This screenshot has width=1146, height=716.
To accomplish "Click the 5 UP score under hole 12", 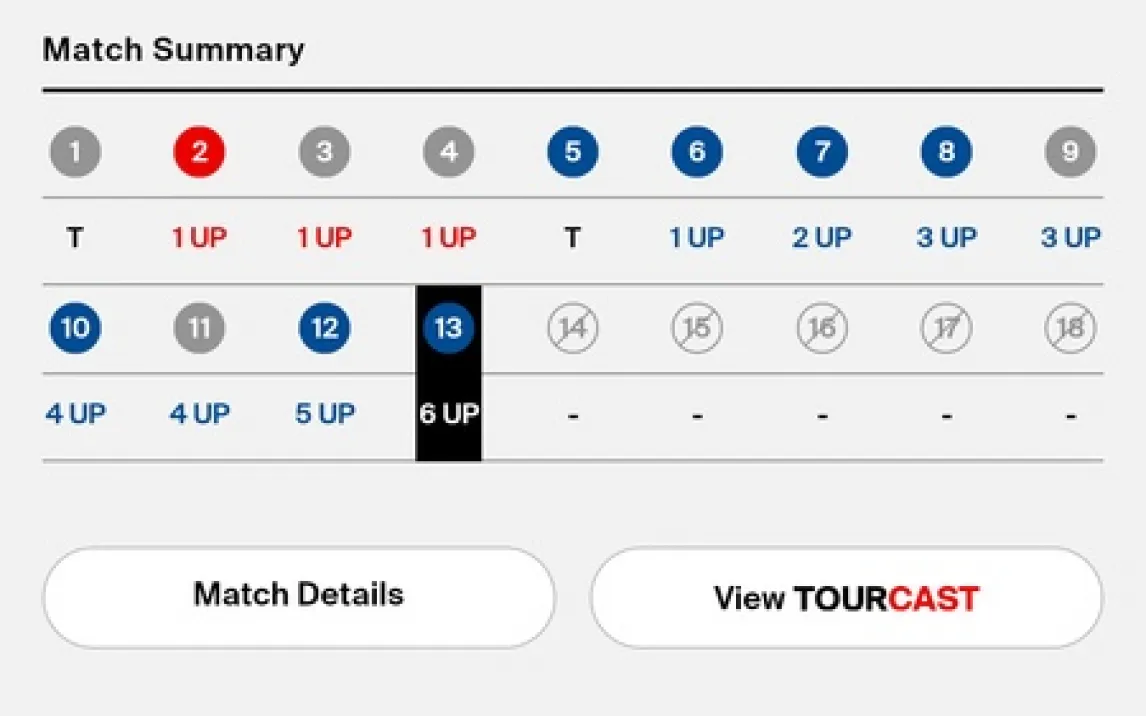I will tap(324, 415).
